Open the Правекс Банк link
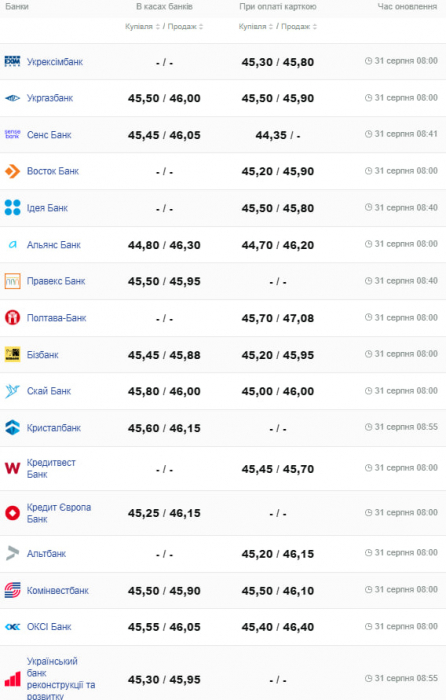The height and width of the screenshot is (700, 446). tap(56, 281)
